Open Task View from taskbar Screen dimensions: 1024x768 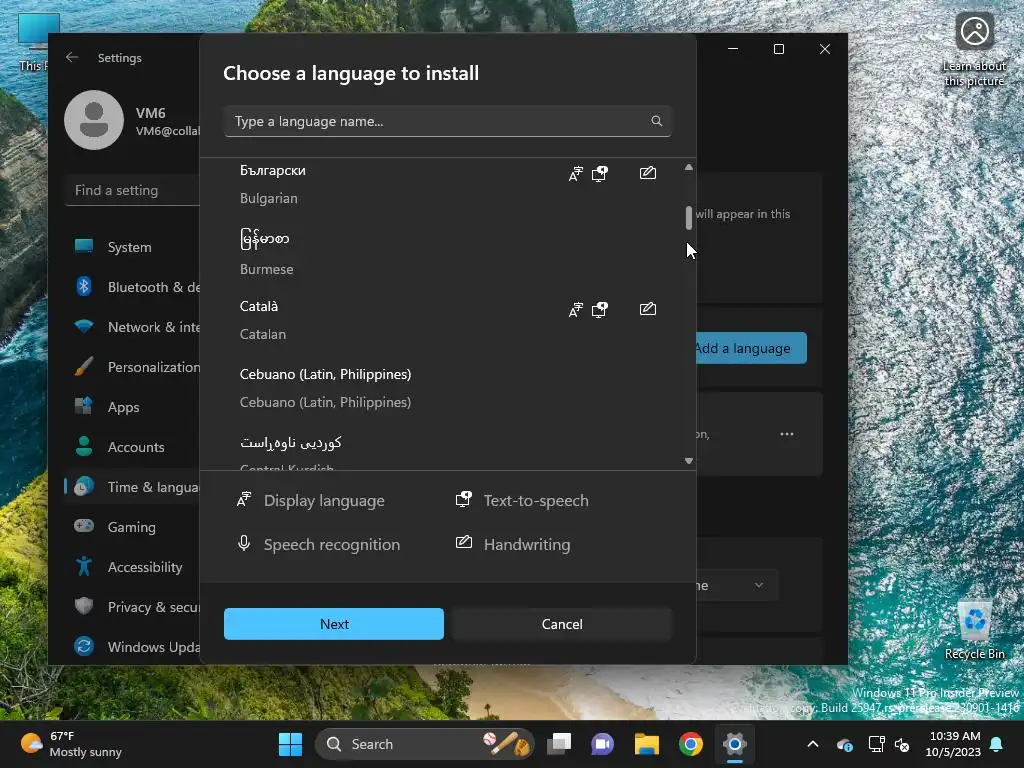559,744
